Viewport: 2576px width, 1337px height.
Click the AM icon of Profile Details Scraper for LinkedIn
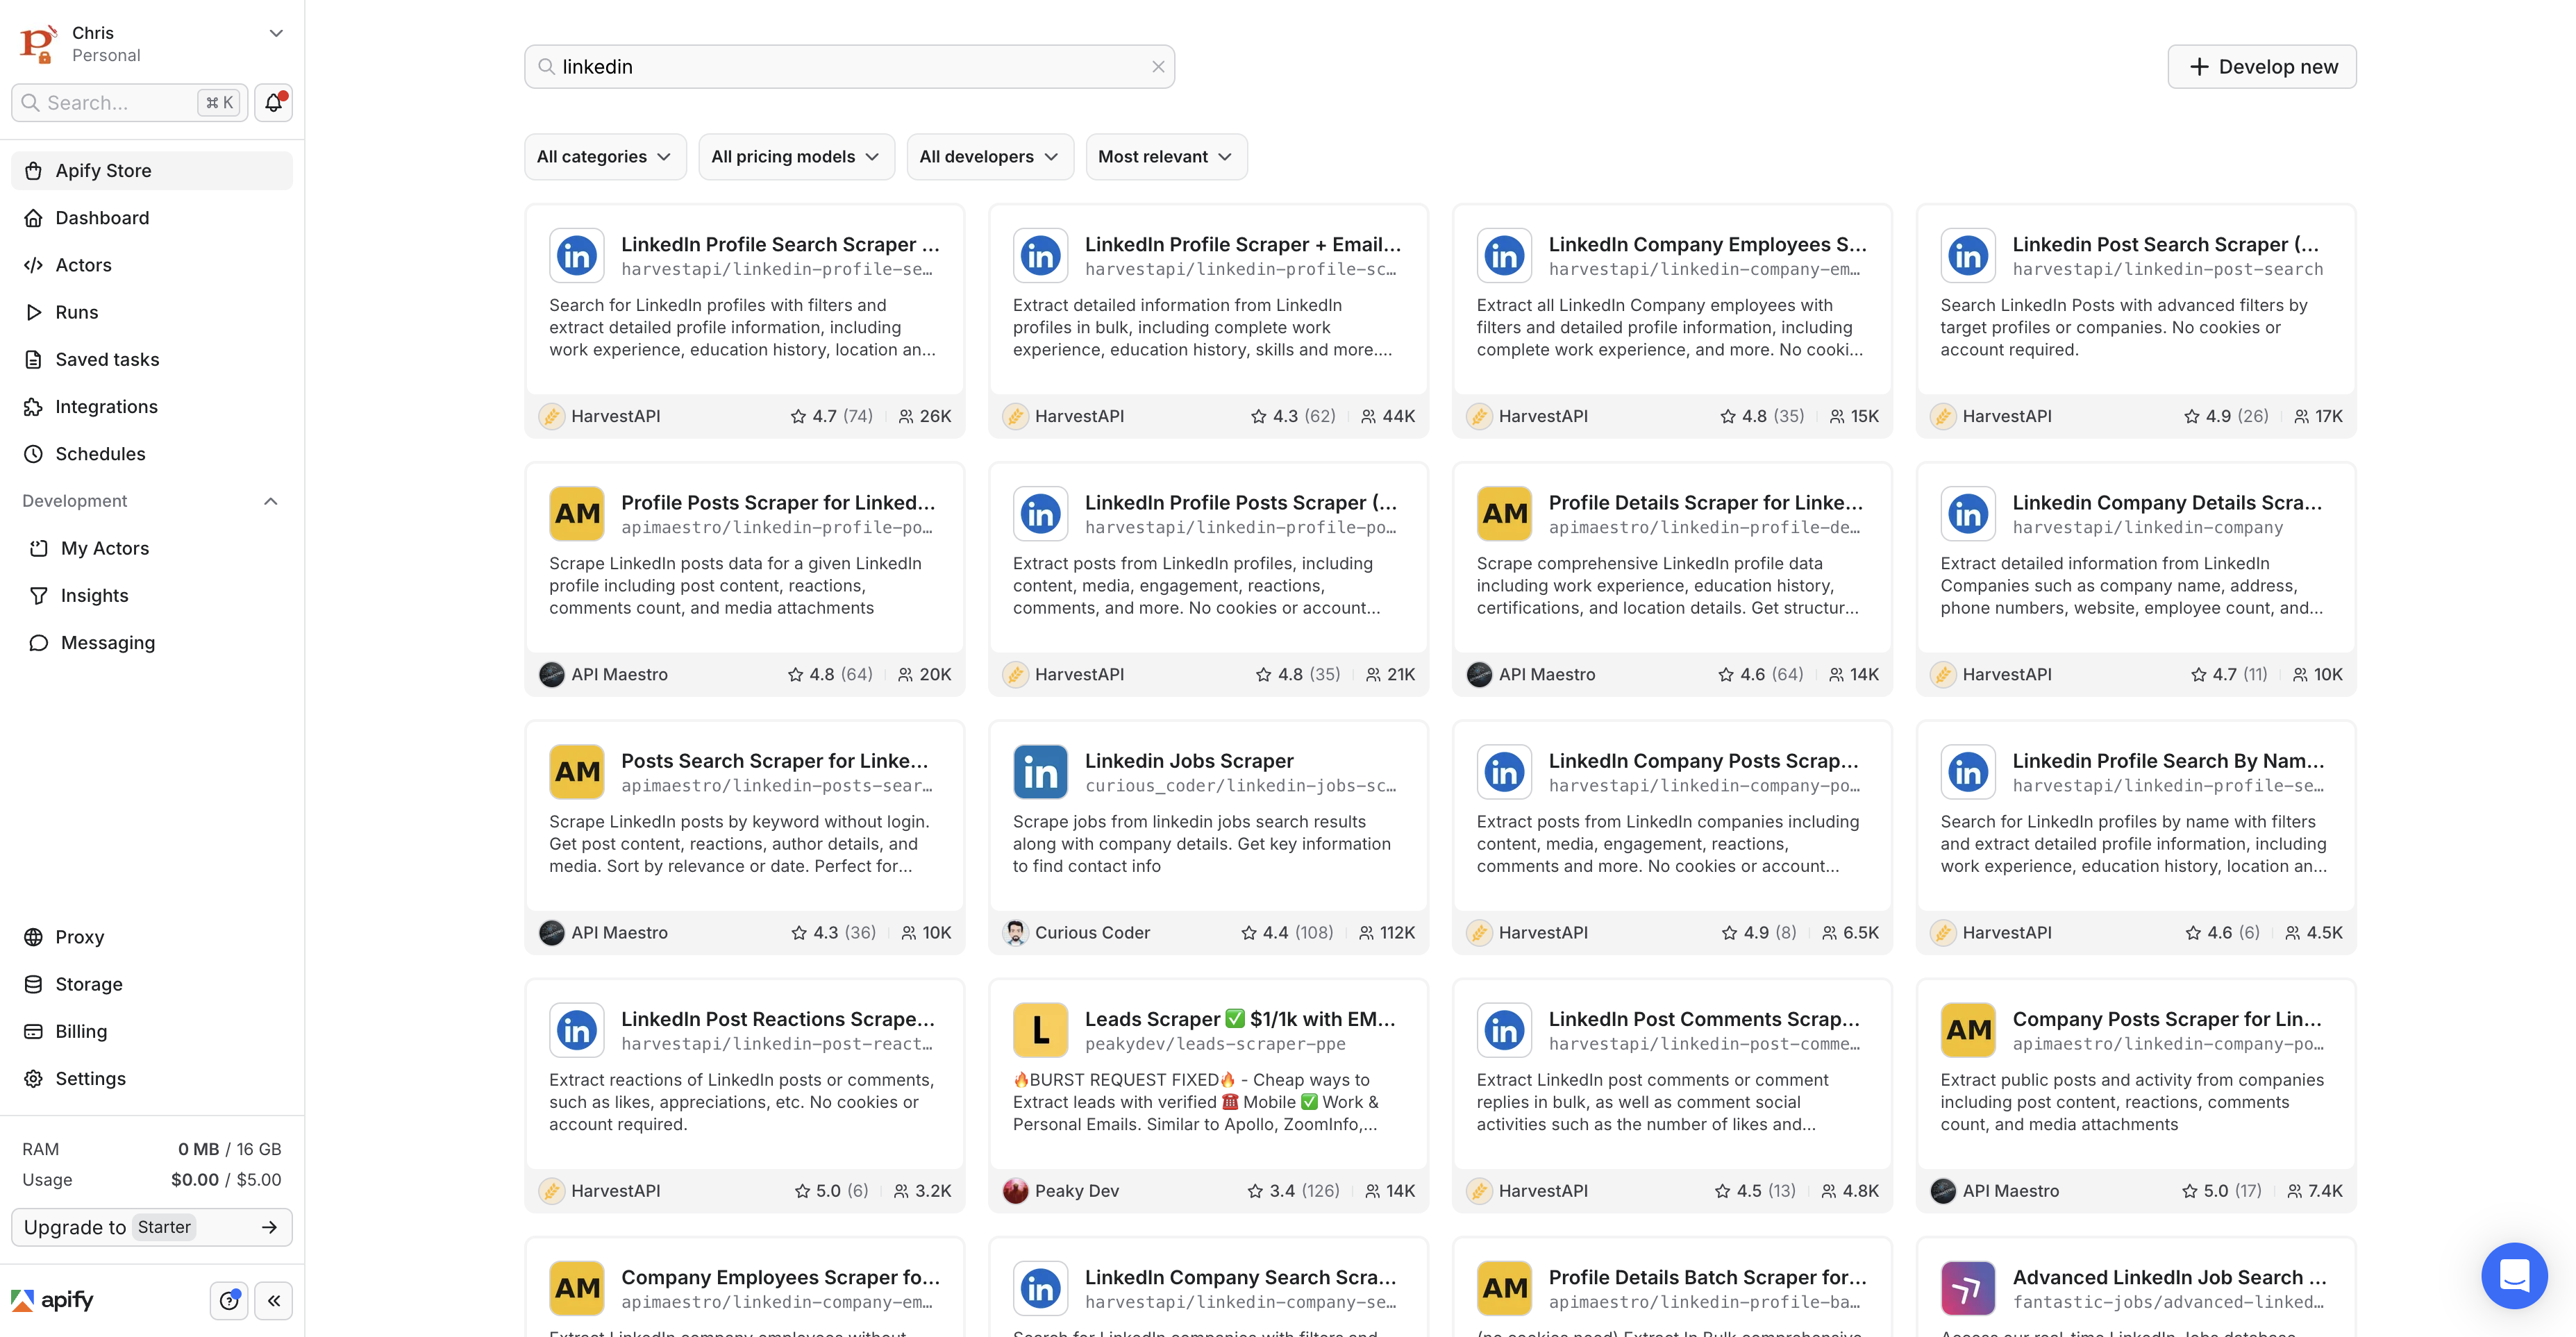click(1505, 514)
